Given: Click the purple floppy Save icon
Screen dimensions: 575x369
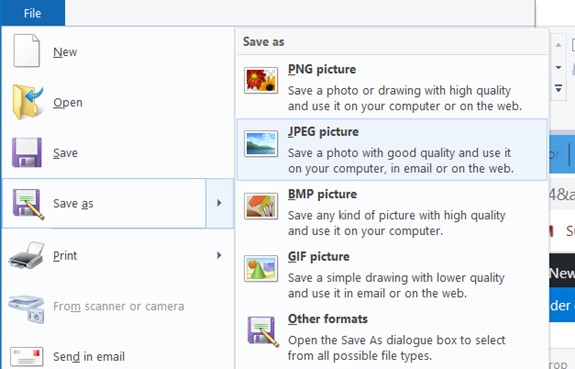Looking at the screenshot, I should [x=27, y=152].
